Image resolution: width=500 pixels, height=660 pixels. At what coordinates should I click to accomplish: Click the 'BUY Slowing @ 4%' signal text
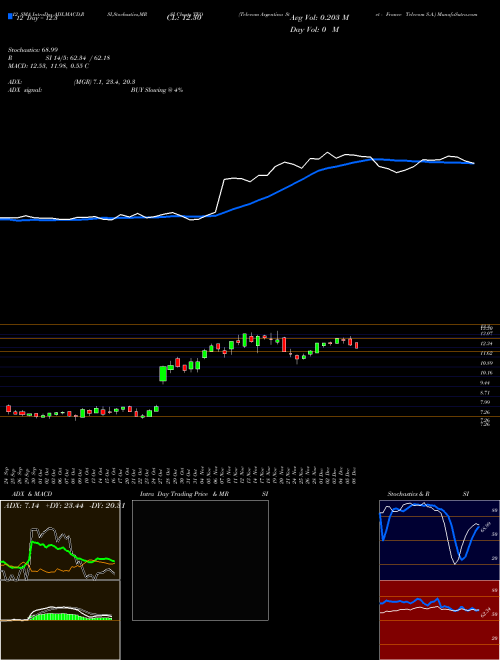[157, 90]
